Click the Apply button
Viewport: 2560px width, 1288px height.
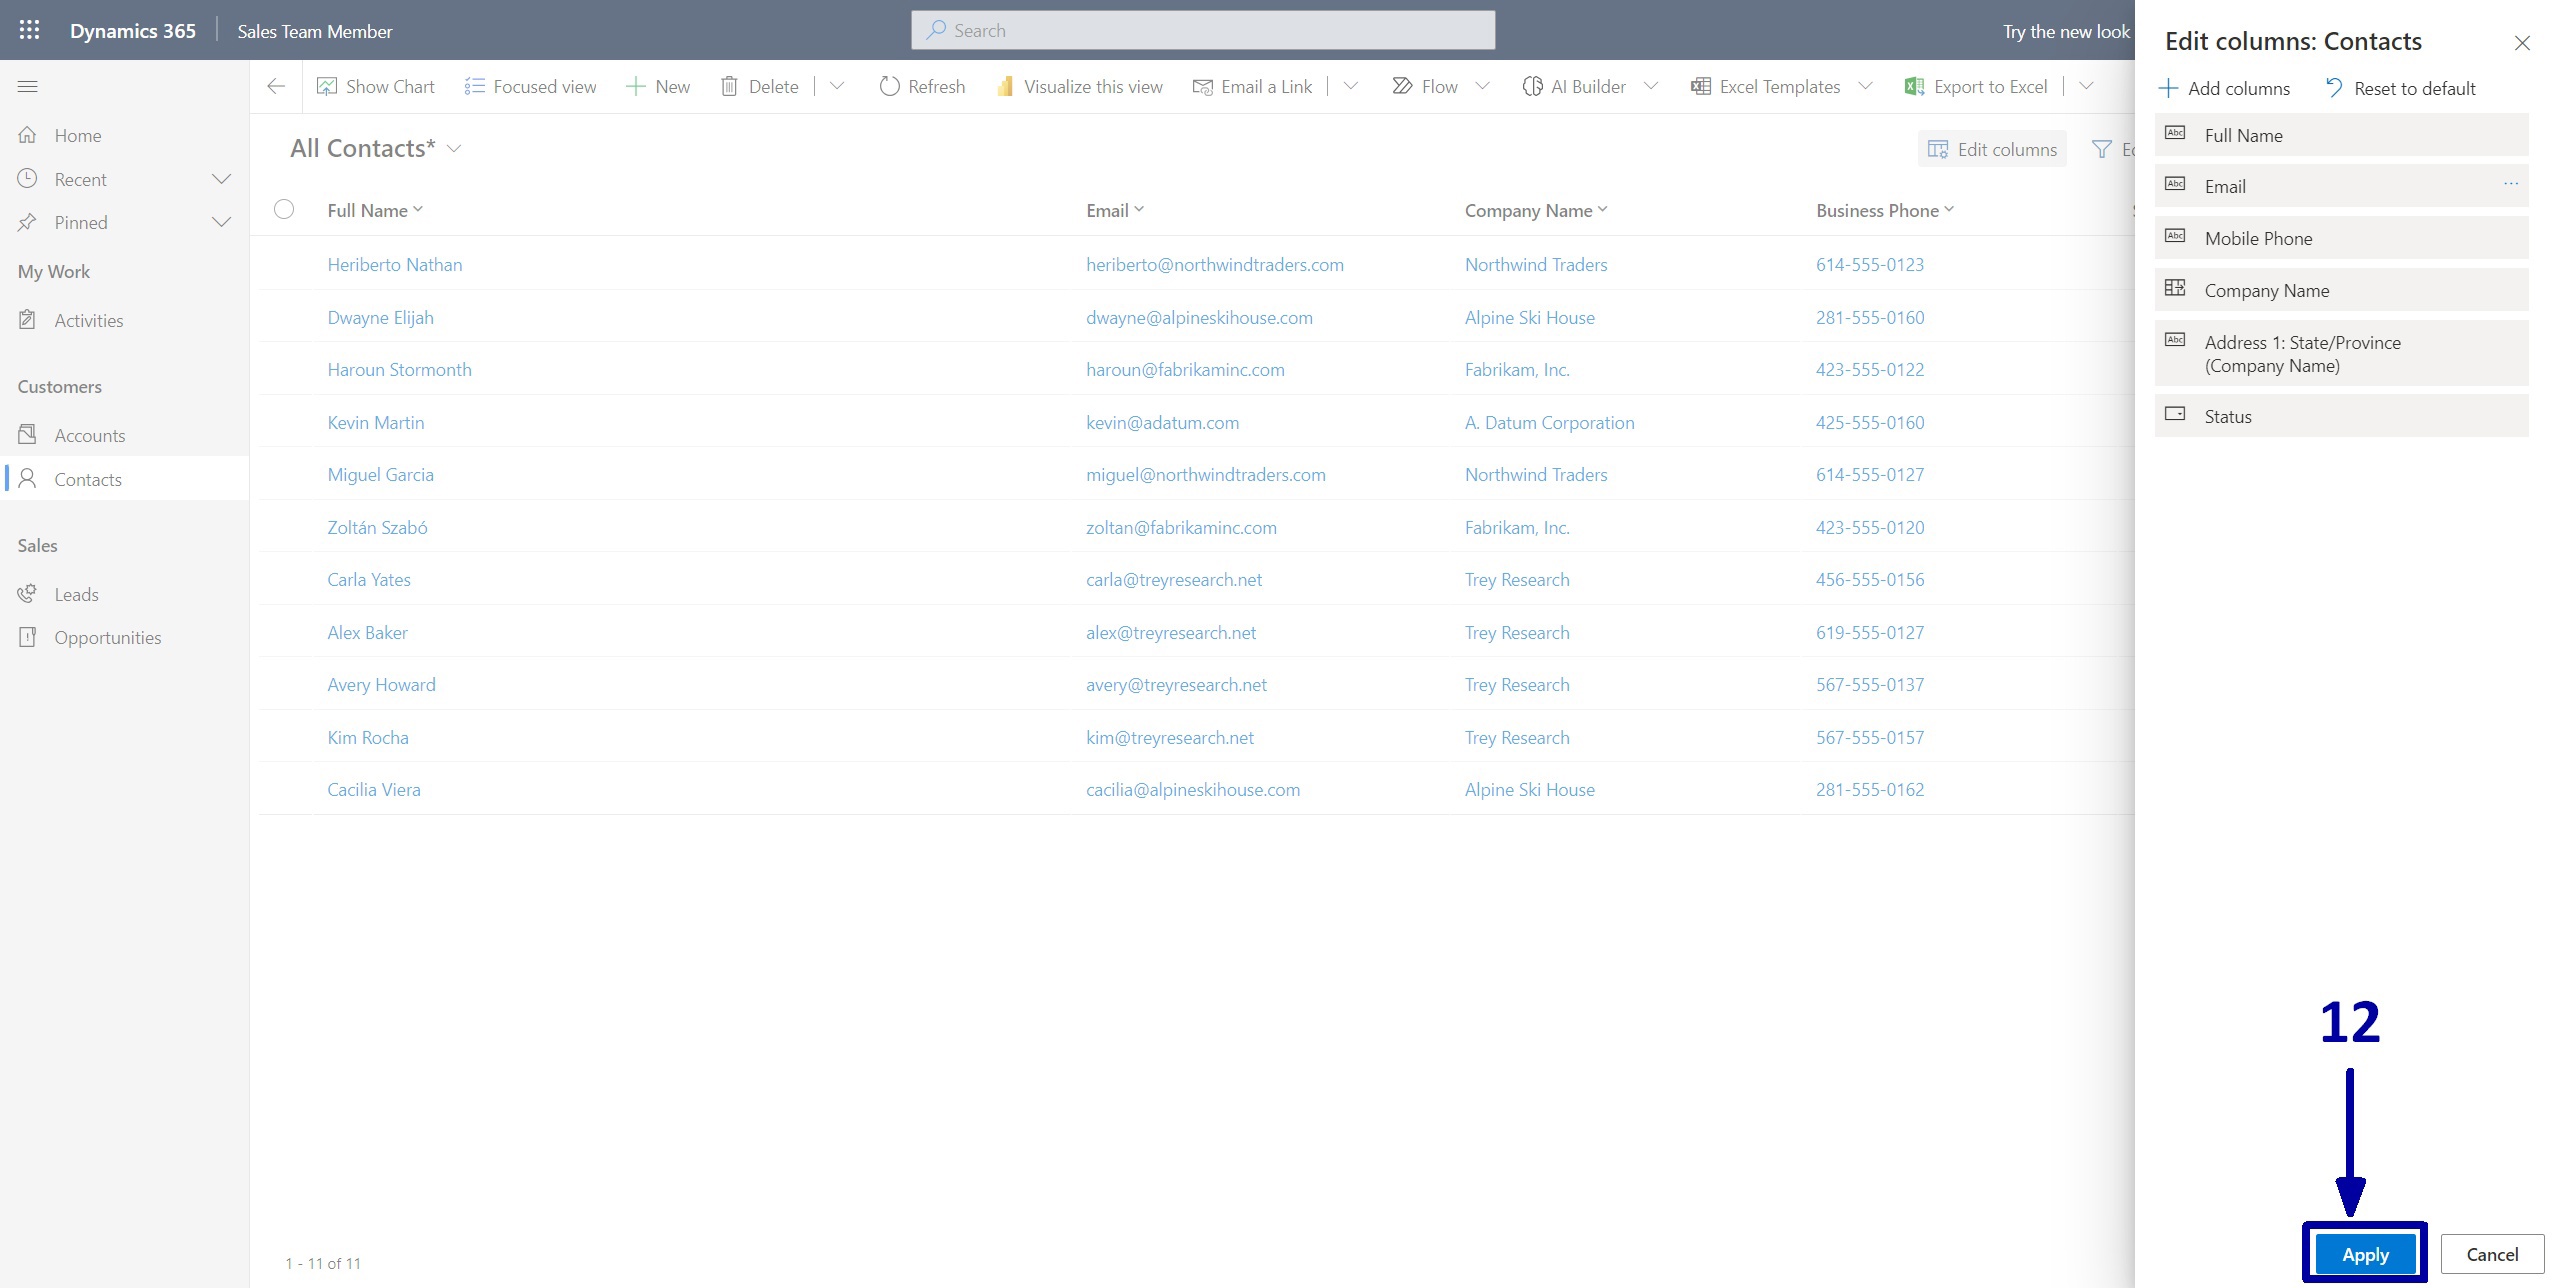2364,1254
